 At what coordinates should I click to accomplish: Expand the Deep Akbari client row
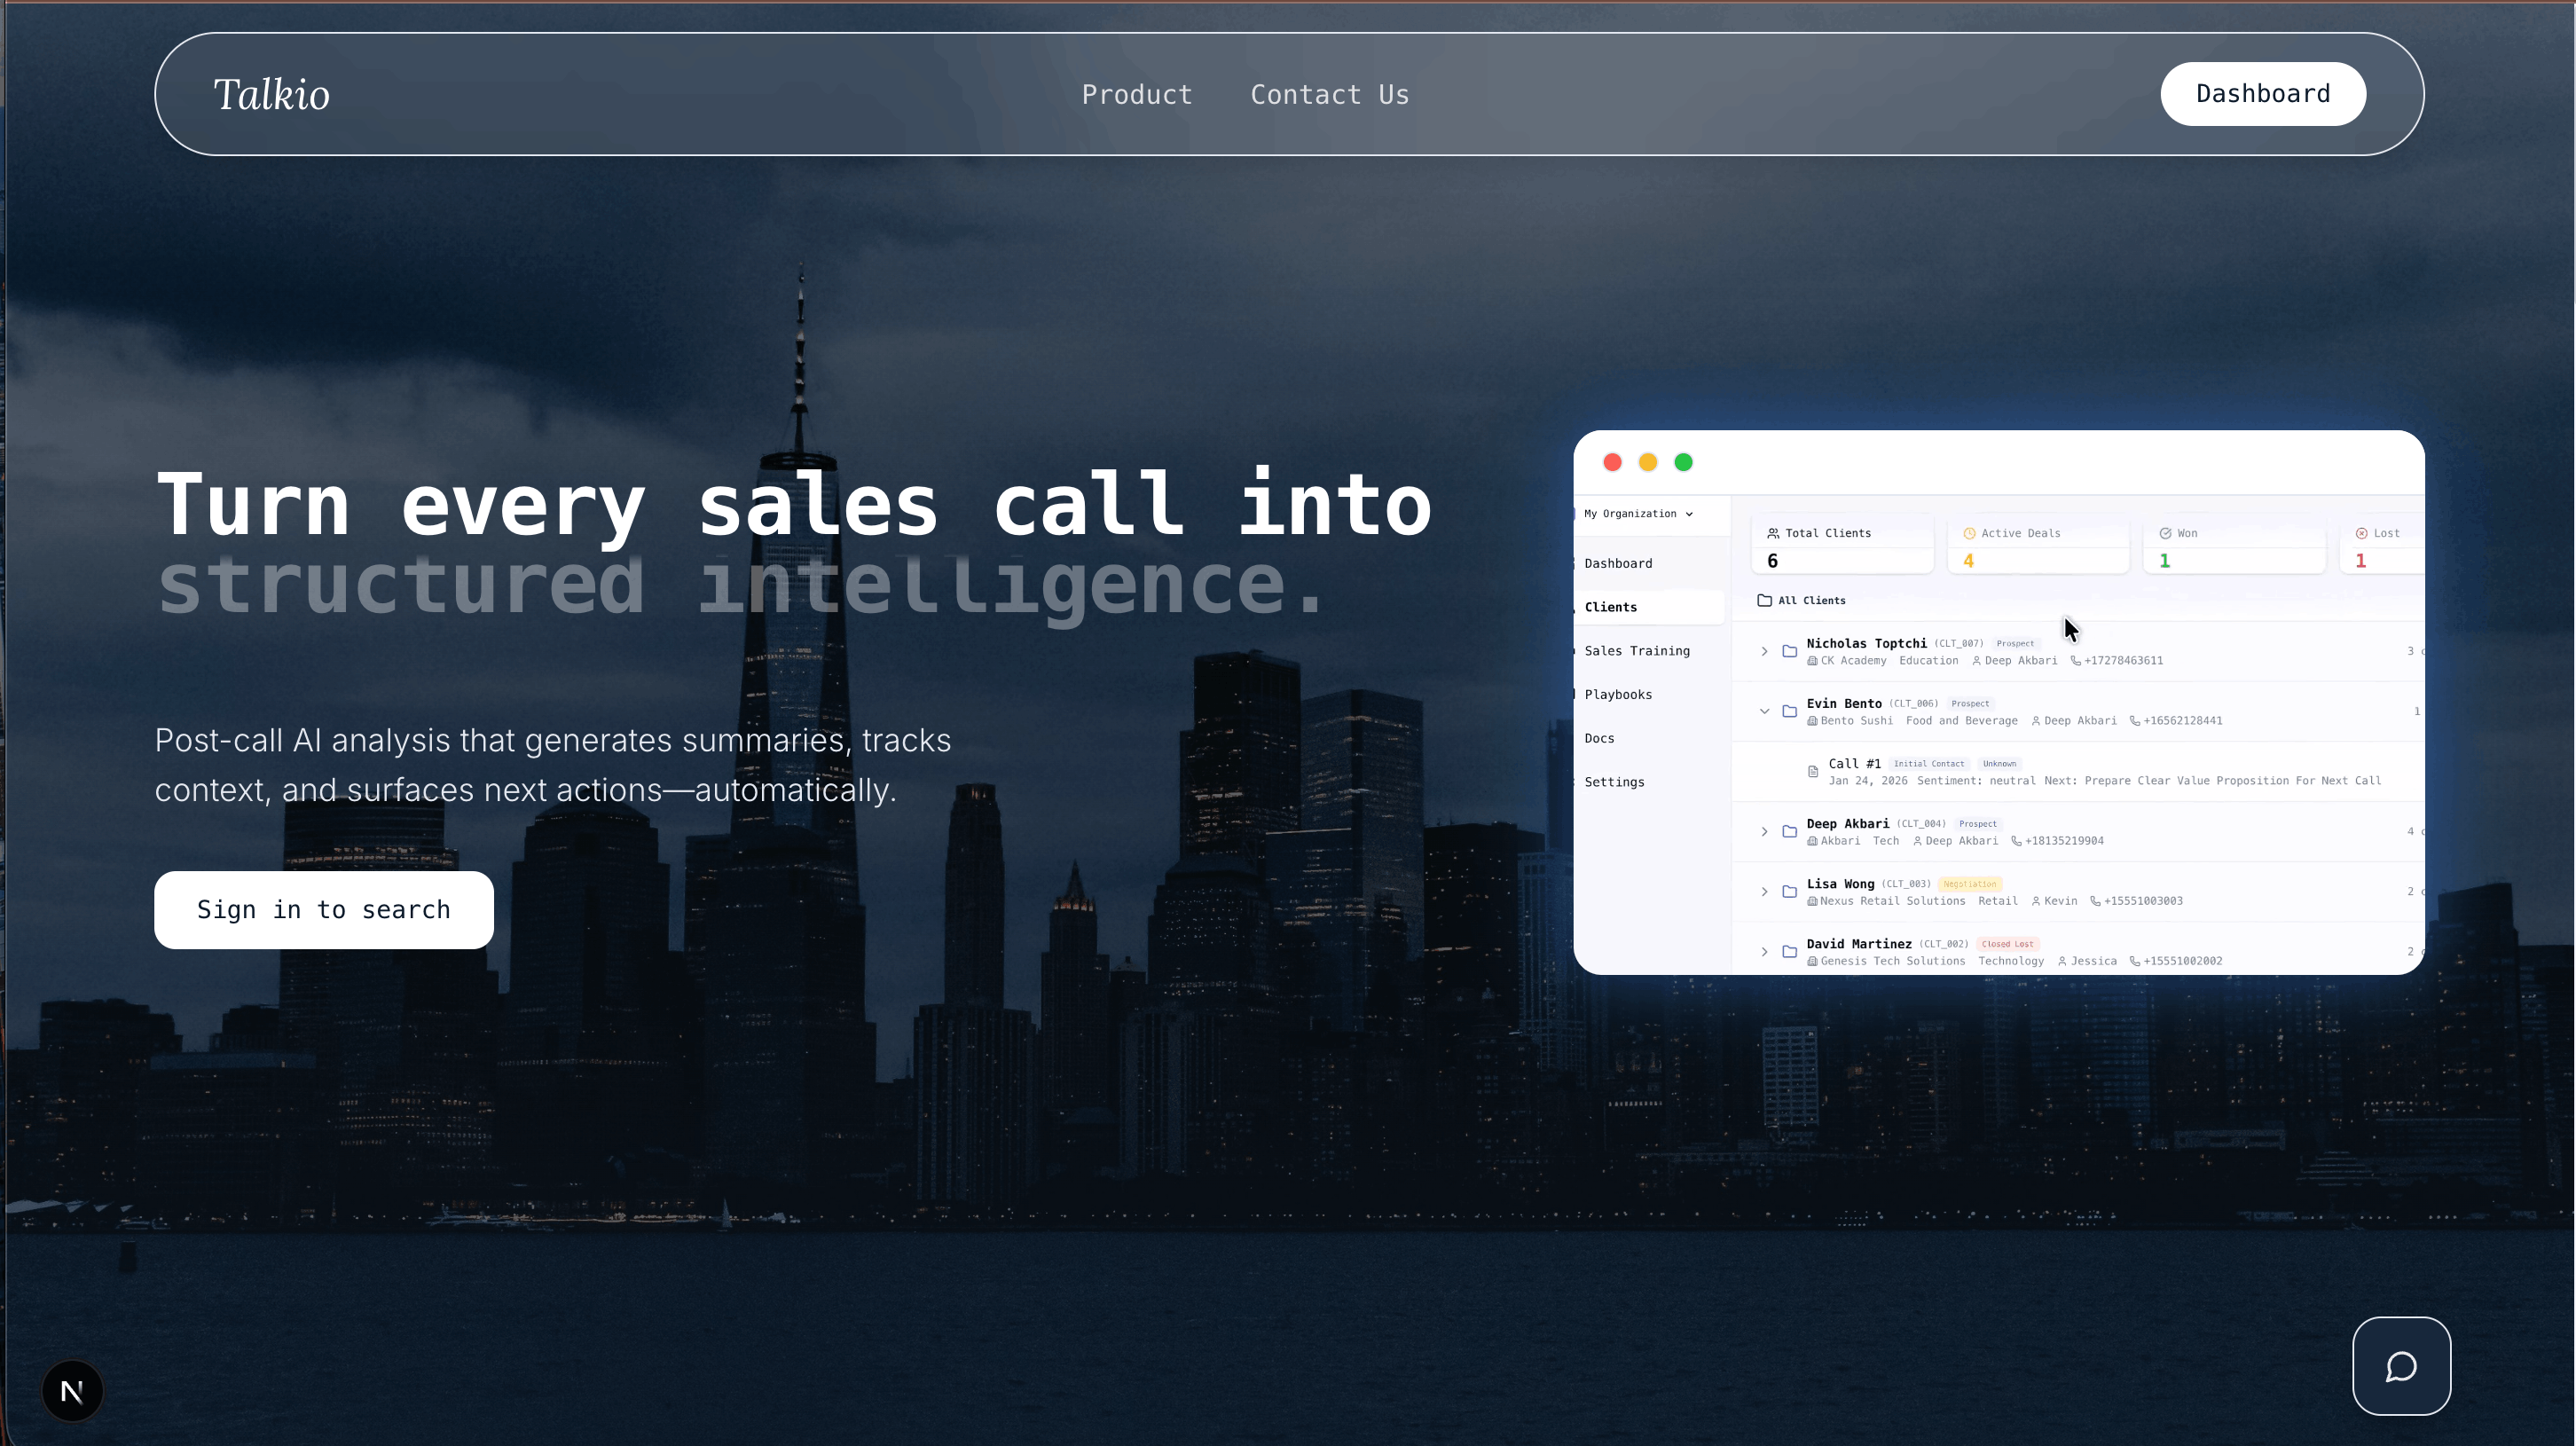point(1764,832)
